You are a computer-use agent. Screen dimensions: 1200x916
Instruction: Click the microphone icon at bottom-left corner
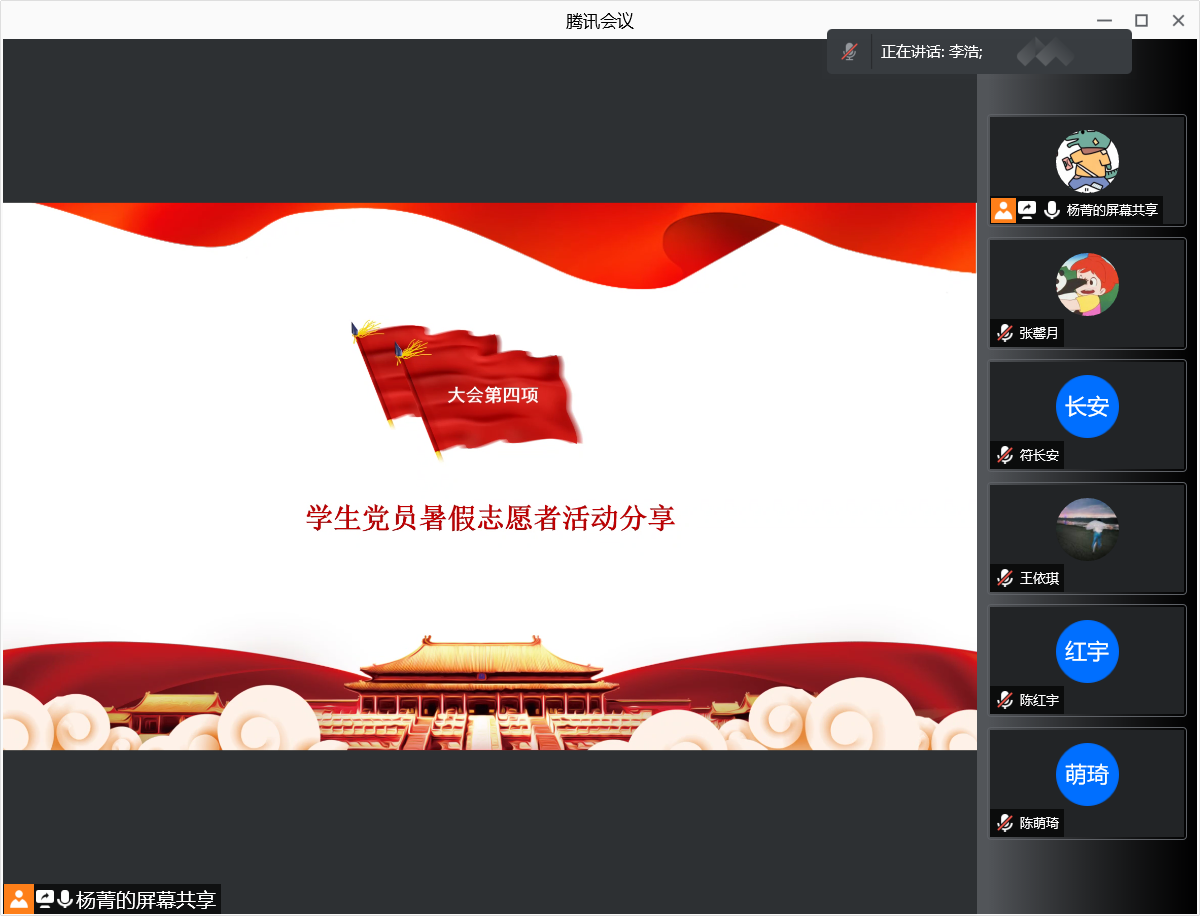65,899
